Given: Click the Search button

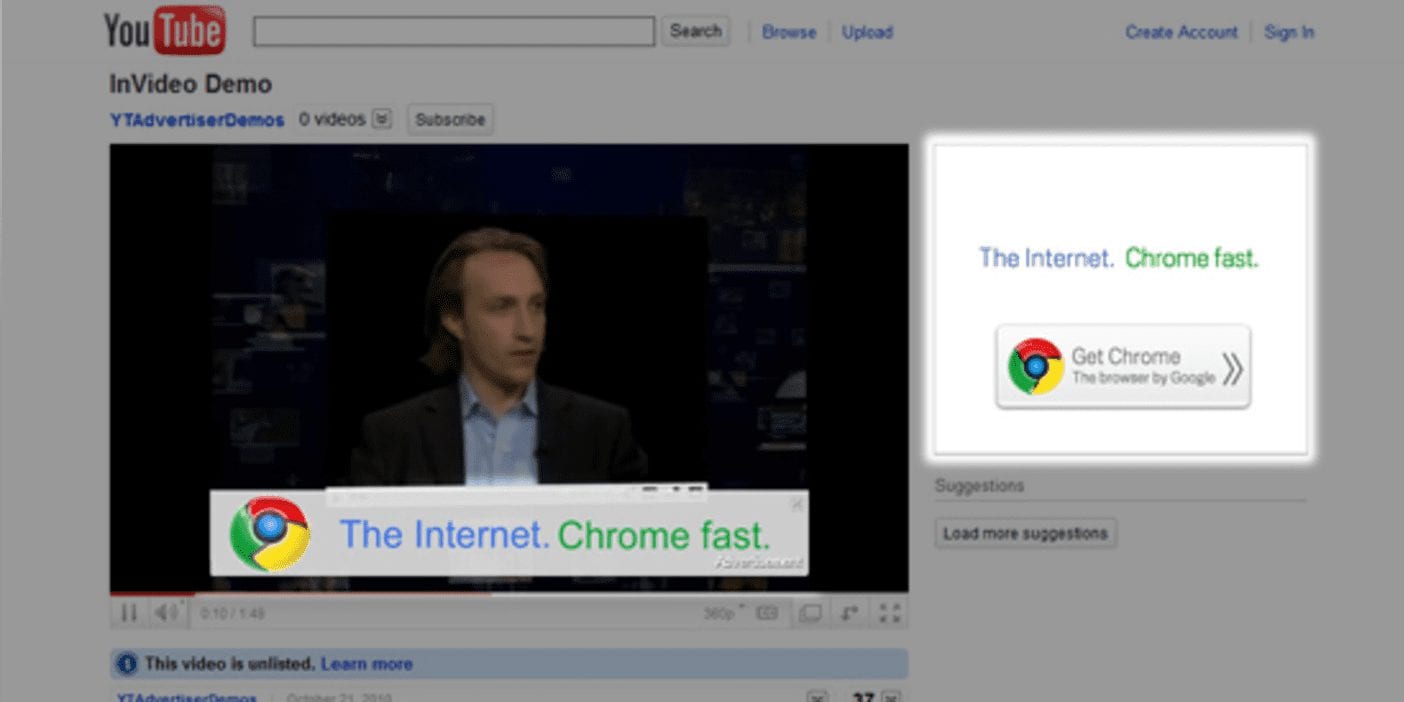Looking at the screenshot, I should point(696,31).
